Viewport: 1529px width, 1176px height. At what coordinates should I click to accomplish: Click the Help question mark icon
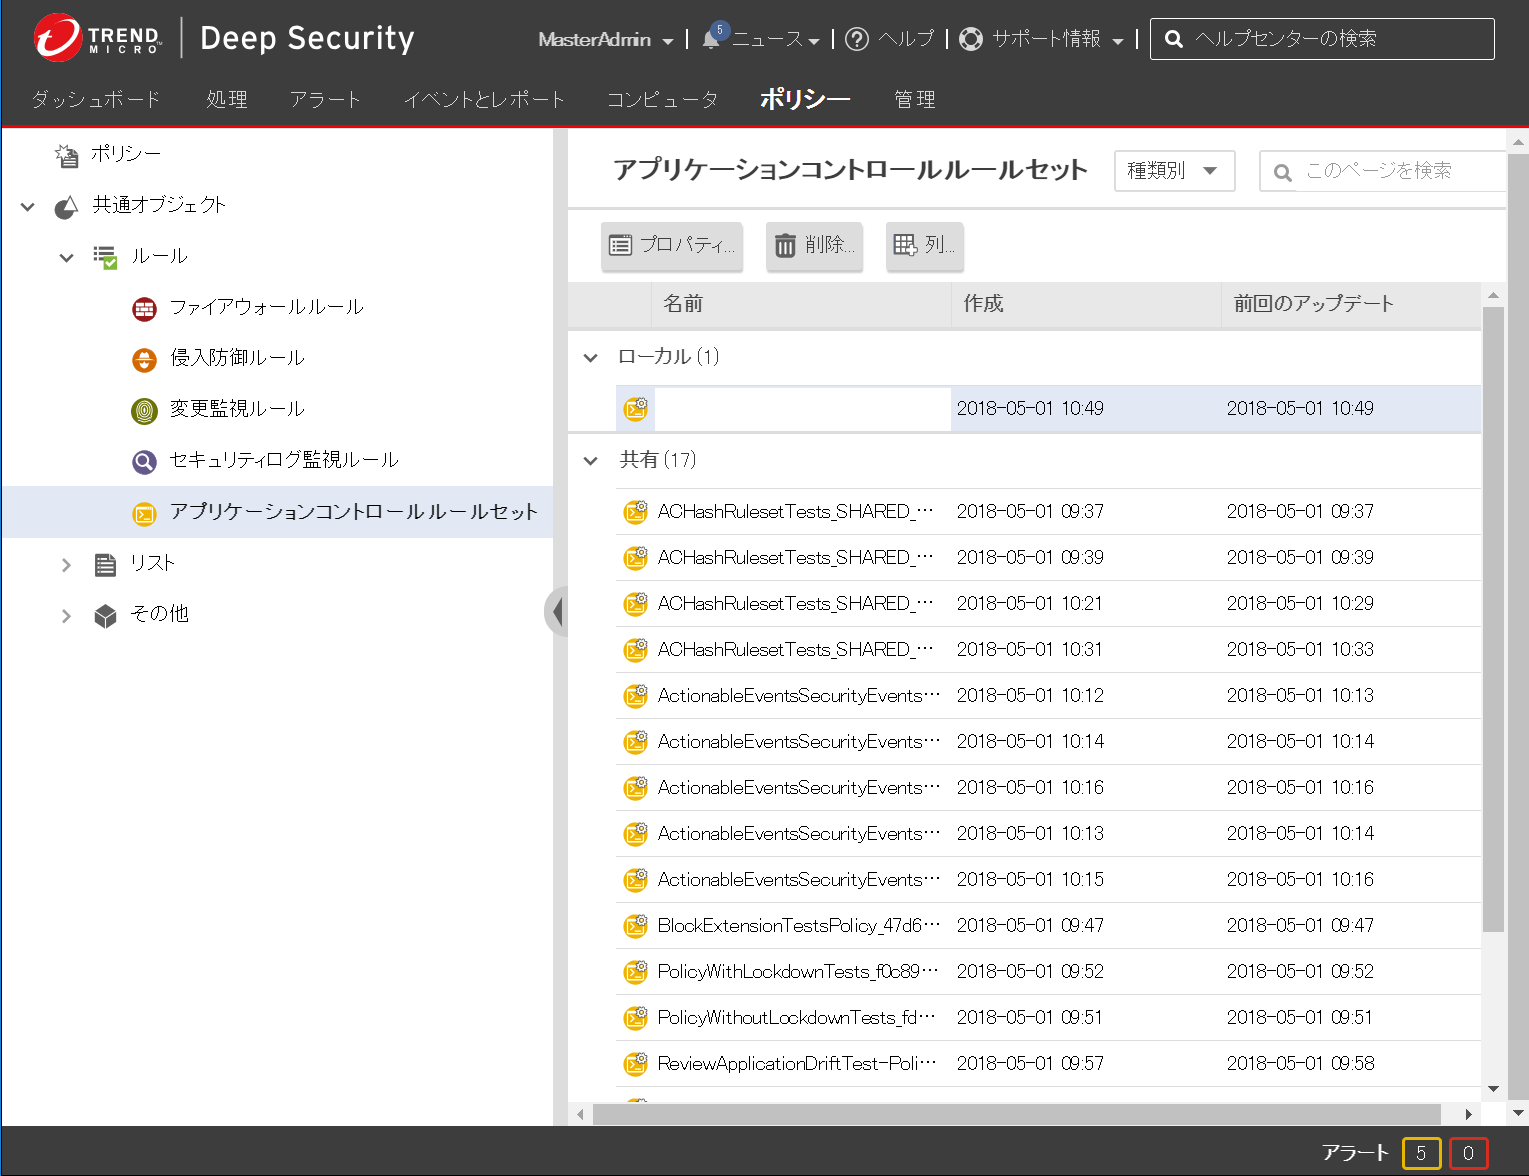point(856,39)
